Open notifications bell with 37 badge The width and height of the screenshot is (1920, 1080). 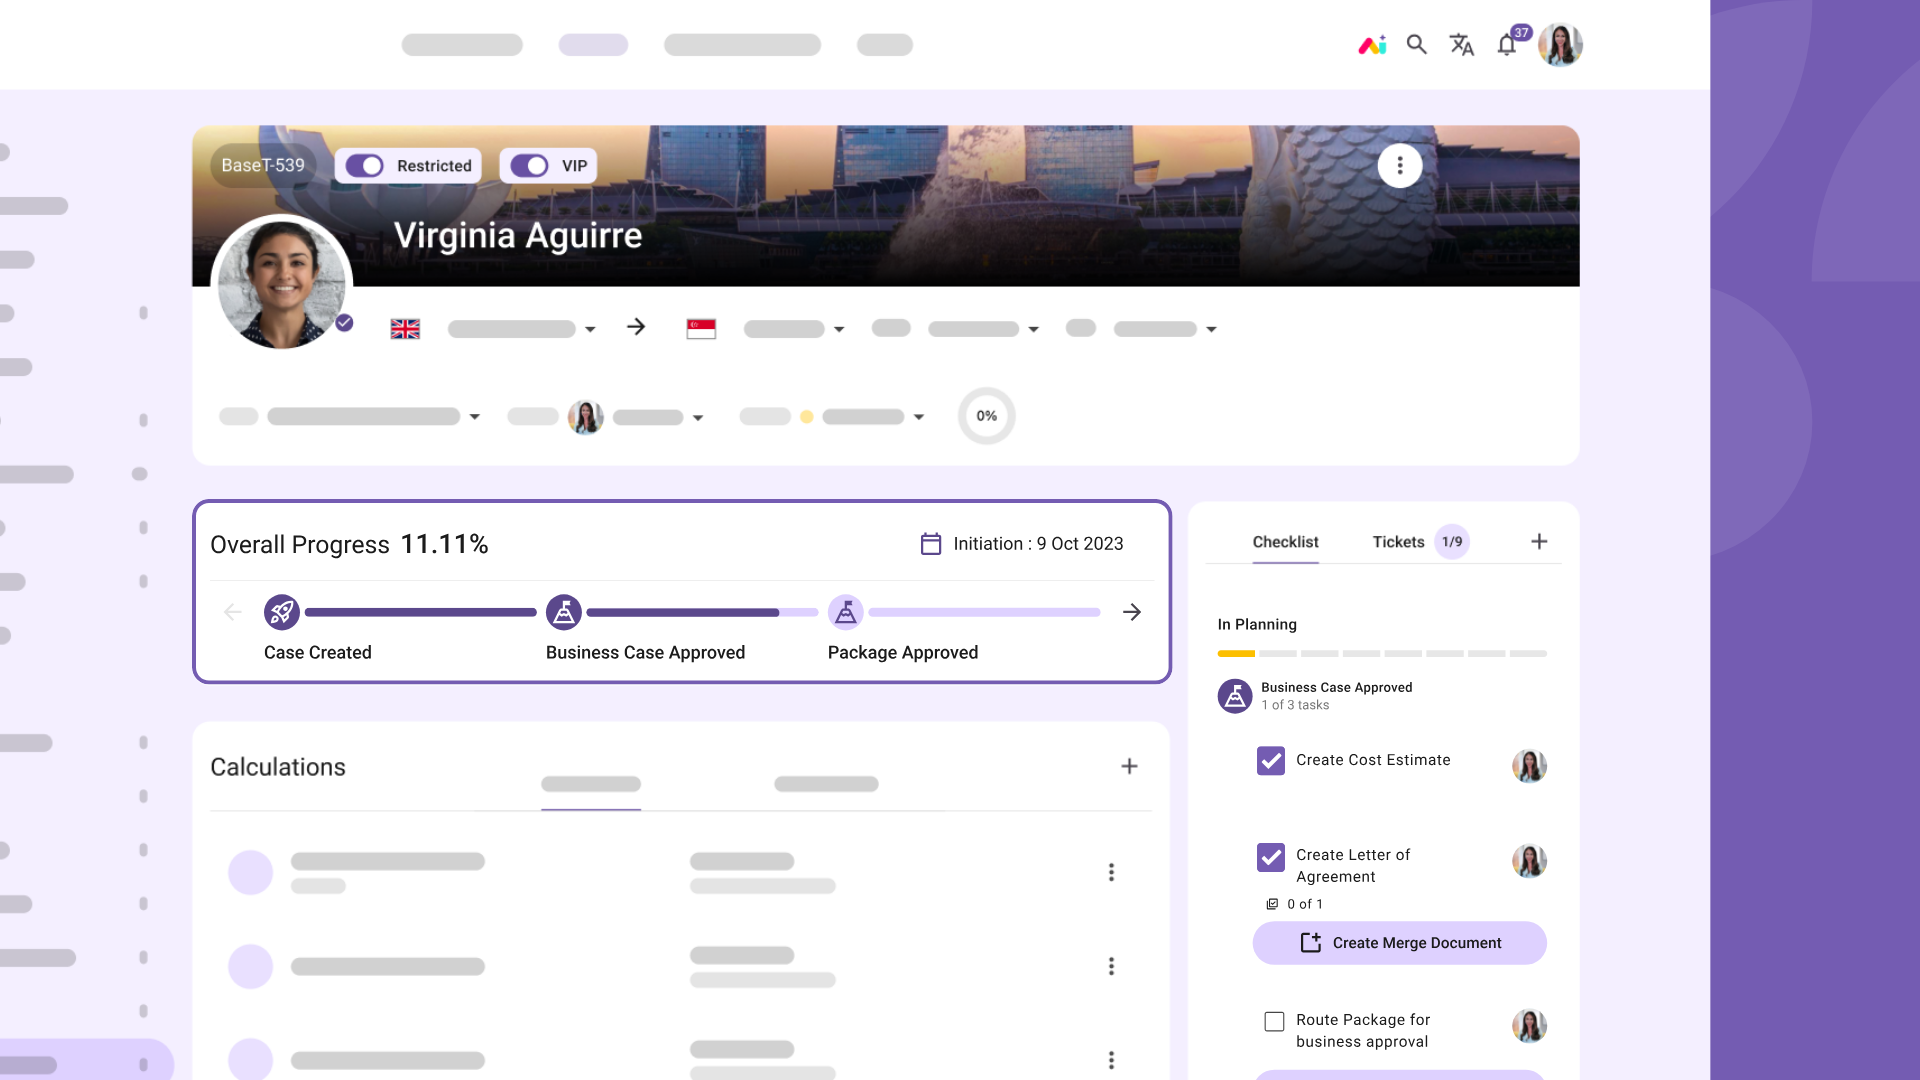click(1507, 45)
